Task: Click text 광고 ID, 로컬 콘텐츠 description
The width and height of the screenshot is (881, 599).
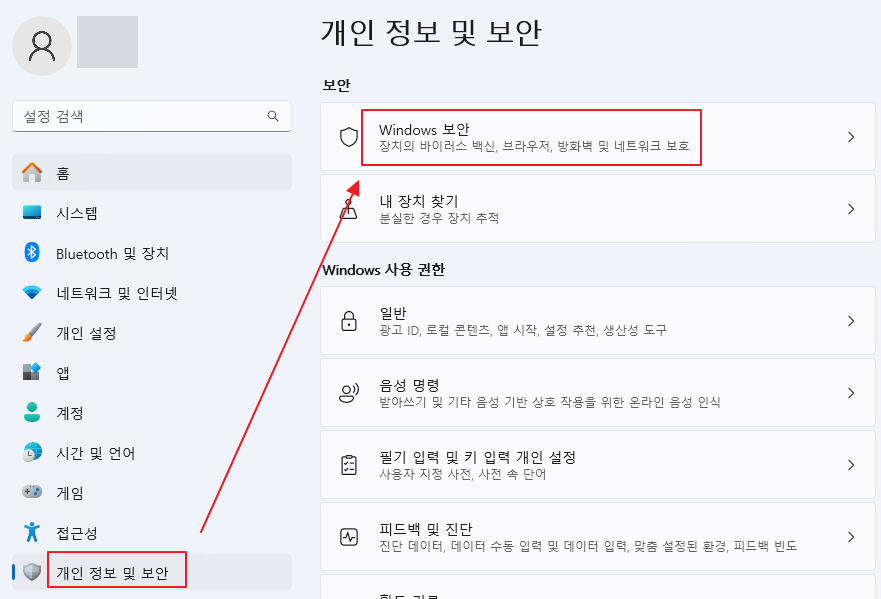Action: 523,330
